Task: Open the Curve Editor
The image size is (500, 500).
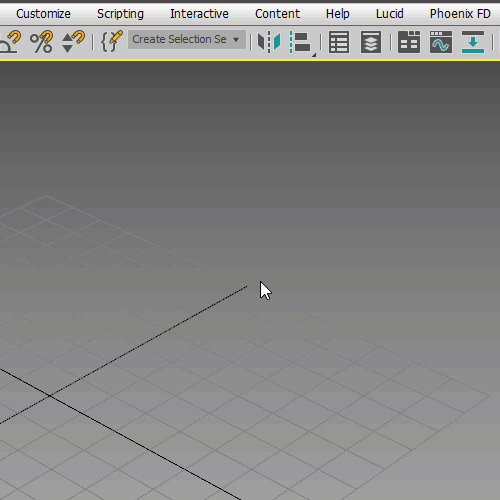Action: (x=441, y=42)
